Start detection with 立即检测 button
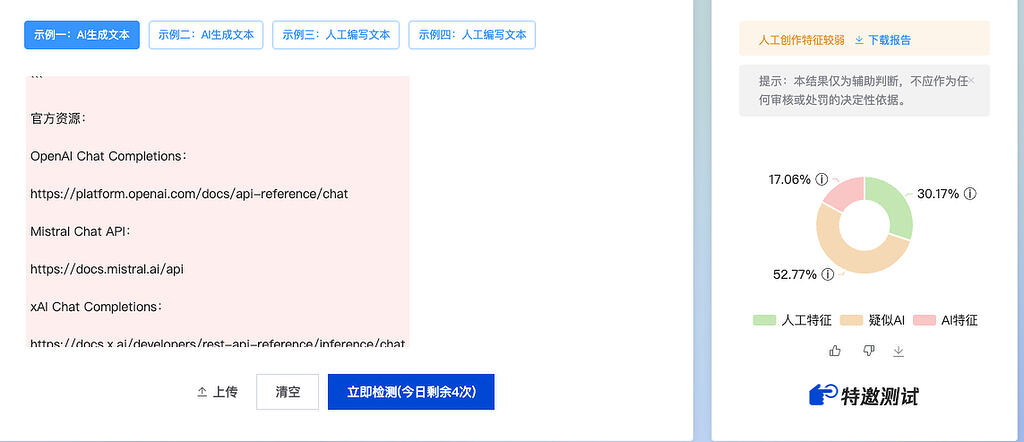Viewport: 1024px width, 442px height. [x=411, y=392]
